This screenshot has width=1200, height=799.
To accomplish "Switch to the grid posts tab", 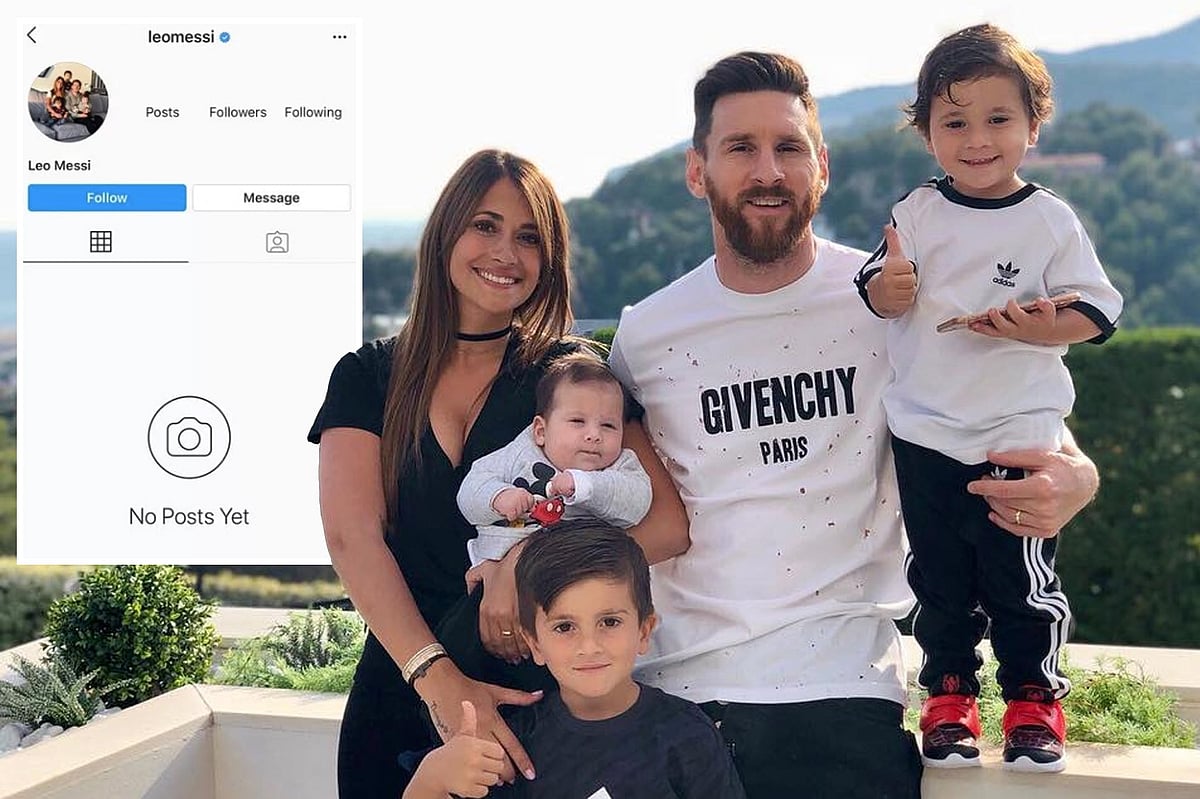I will coord(101,241).
